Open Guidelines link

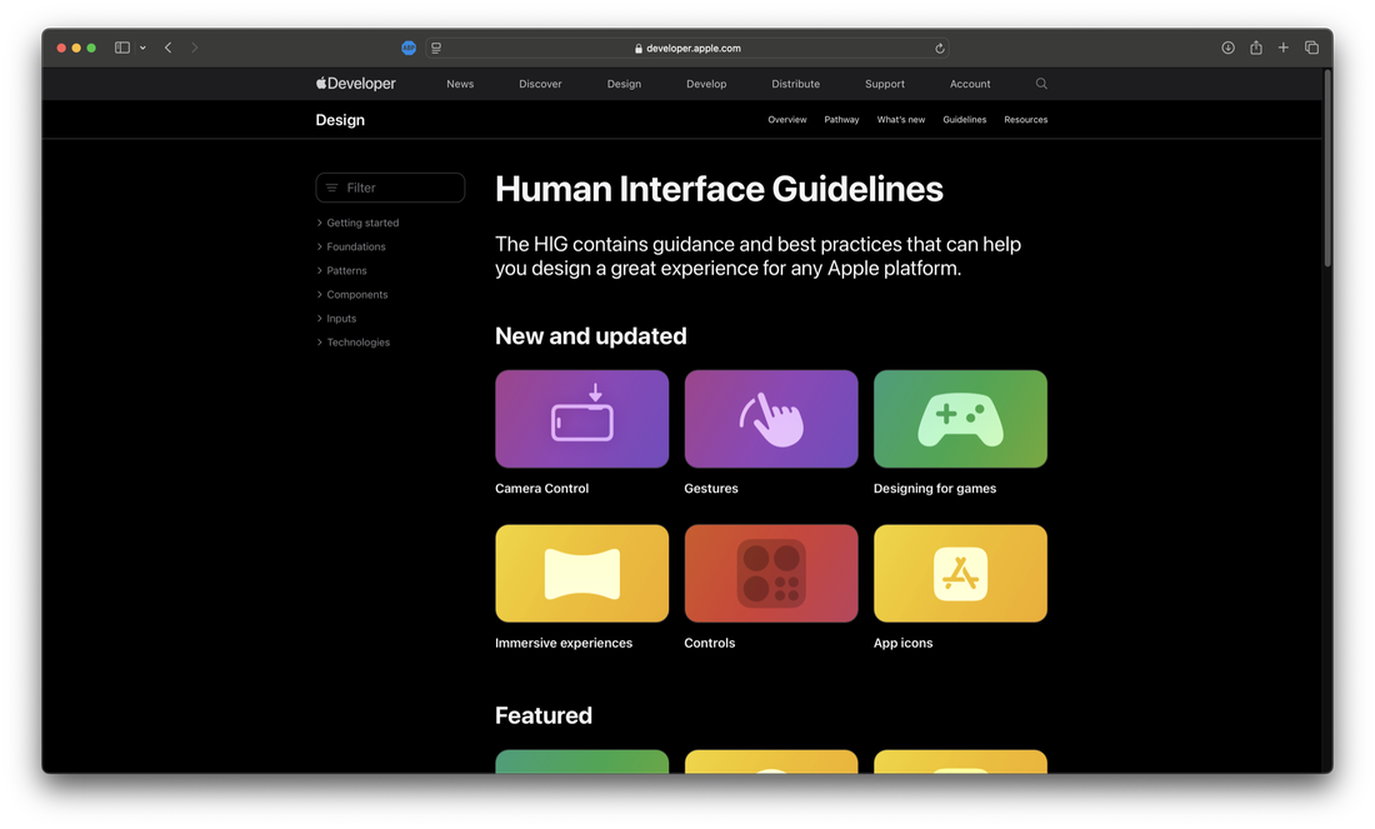tap(964, 120)
